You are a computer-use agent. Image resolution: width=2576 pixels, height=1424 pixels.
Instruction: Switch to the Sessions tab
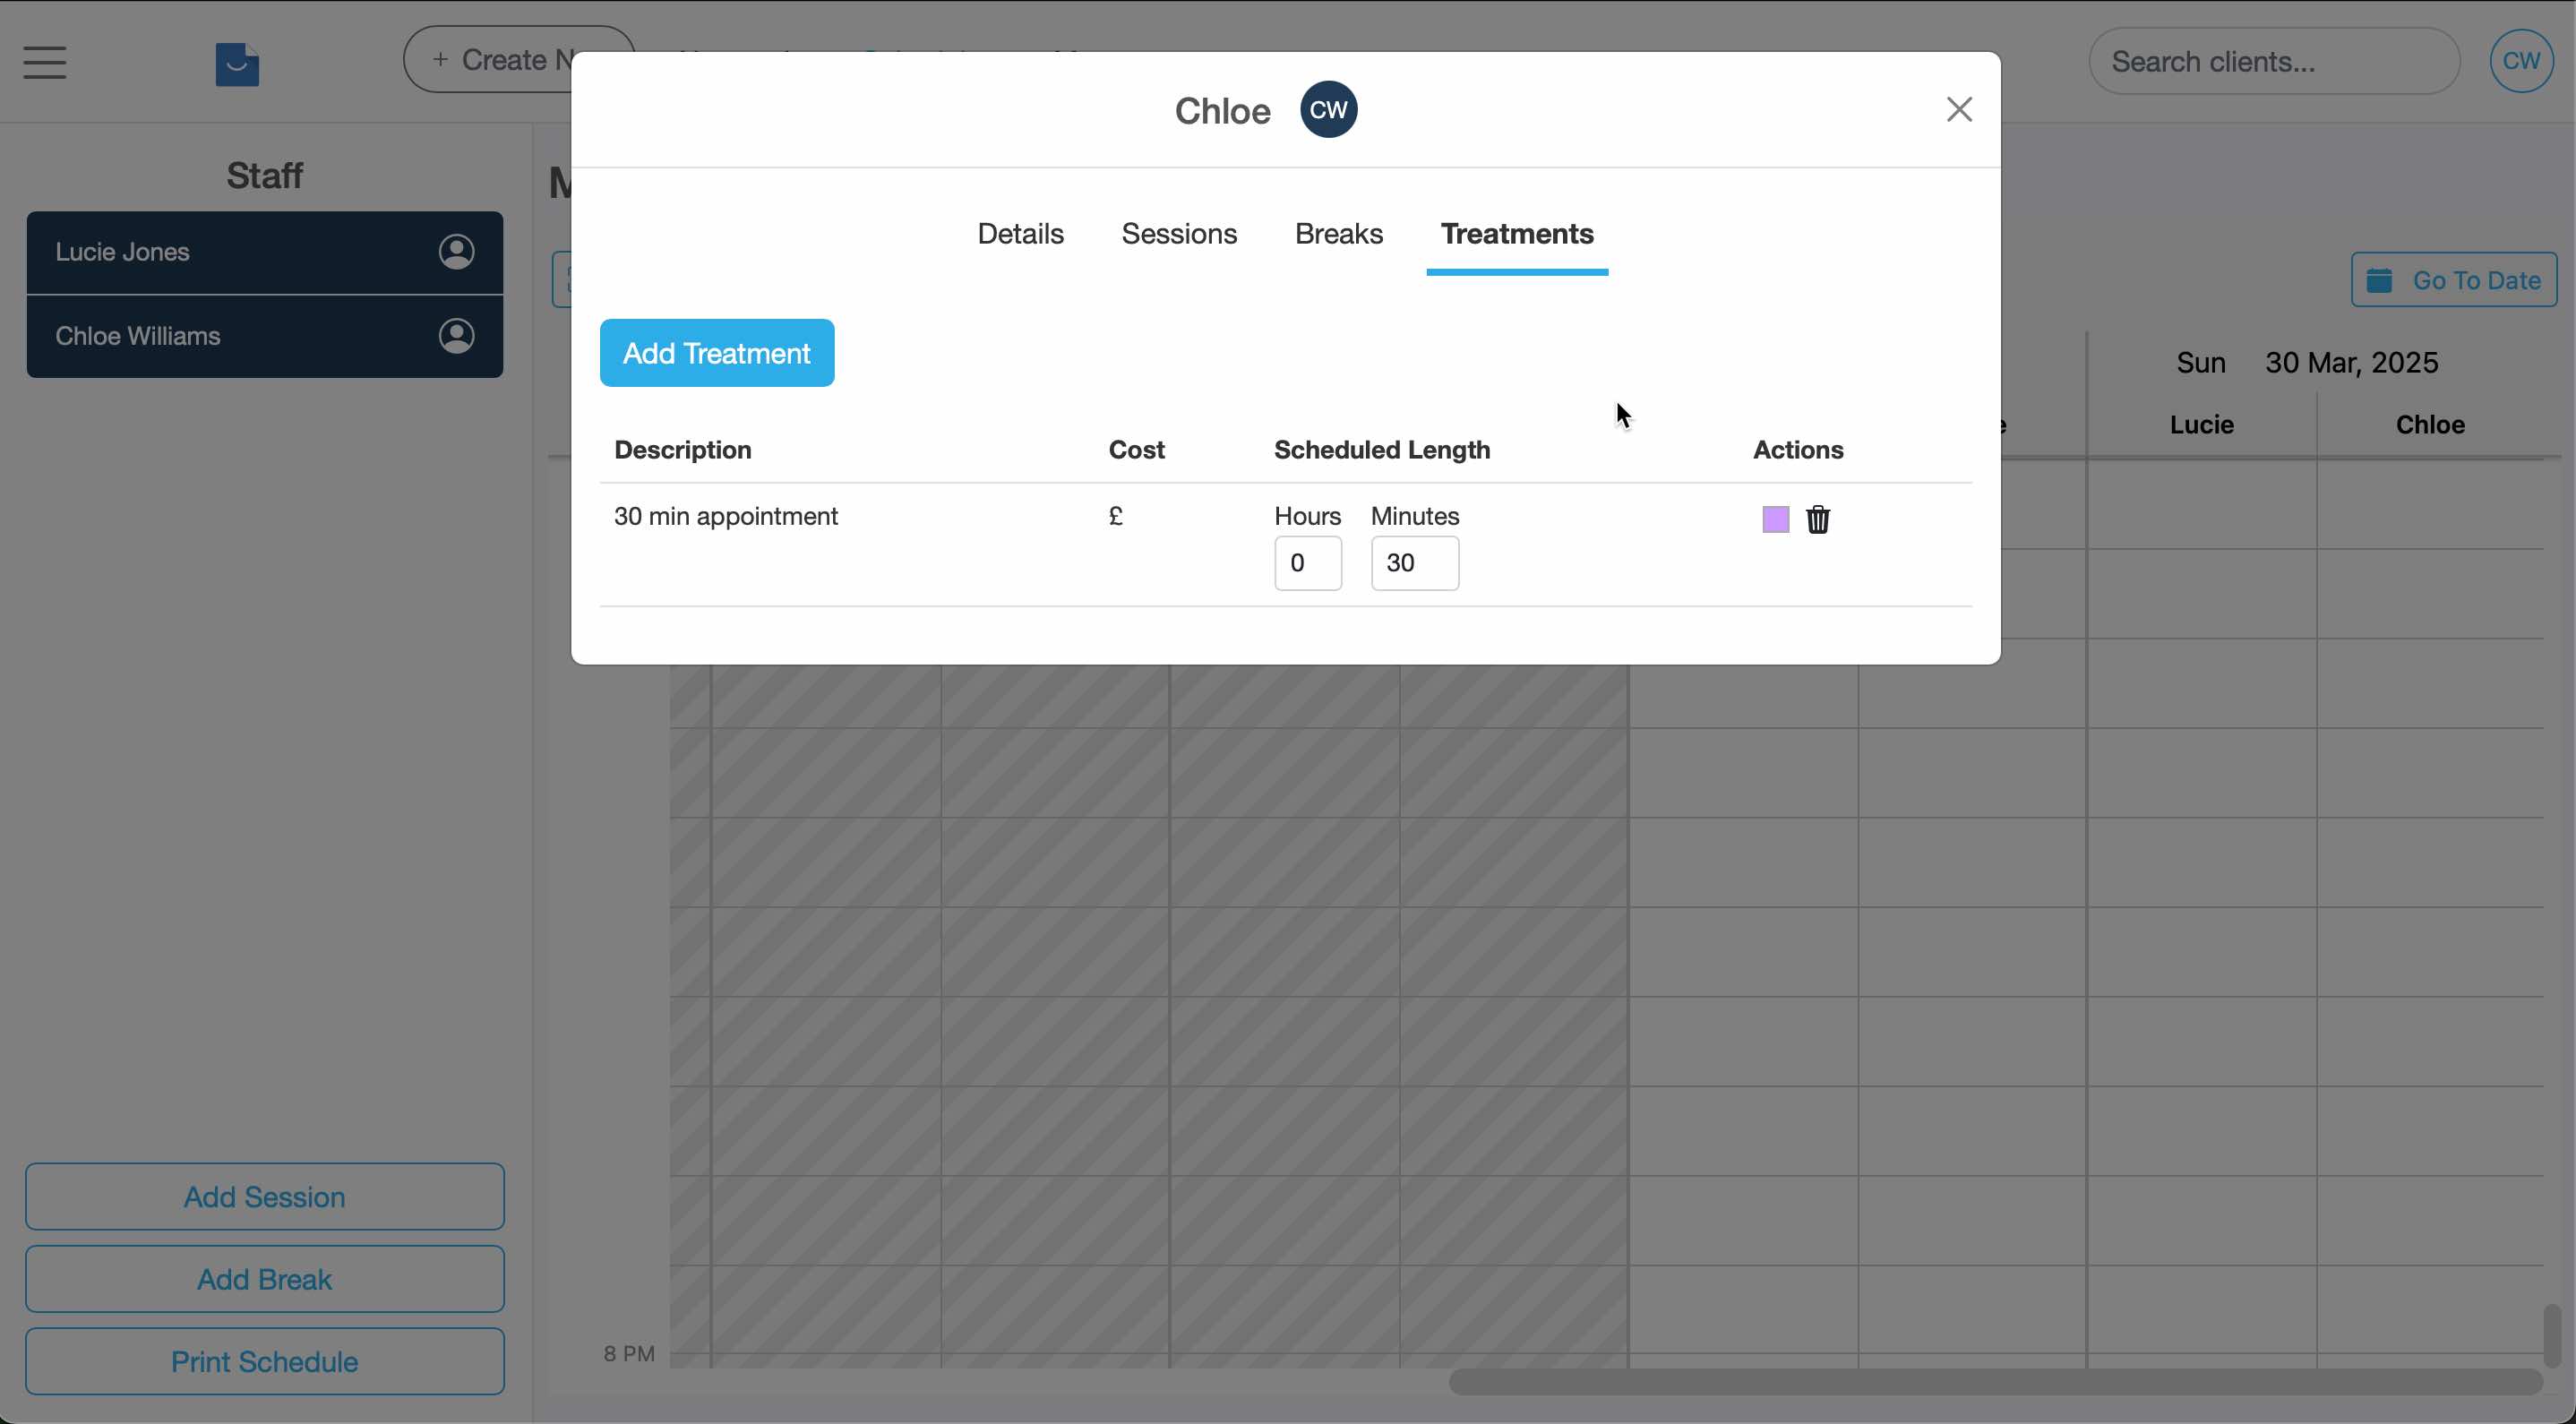(x=1180, y=233)
